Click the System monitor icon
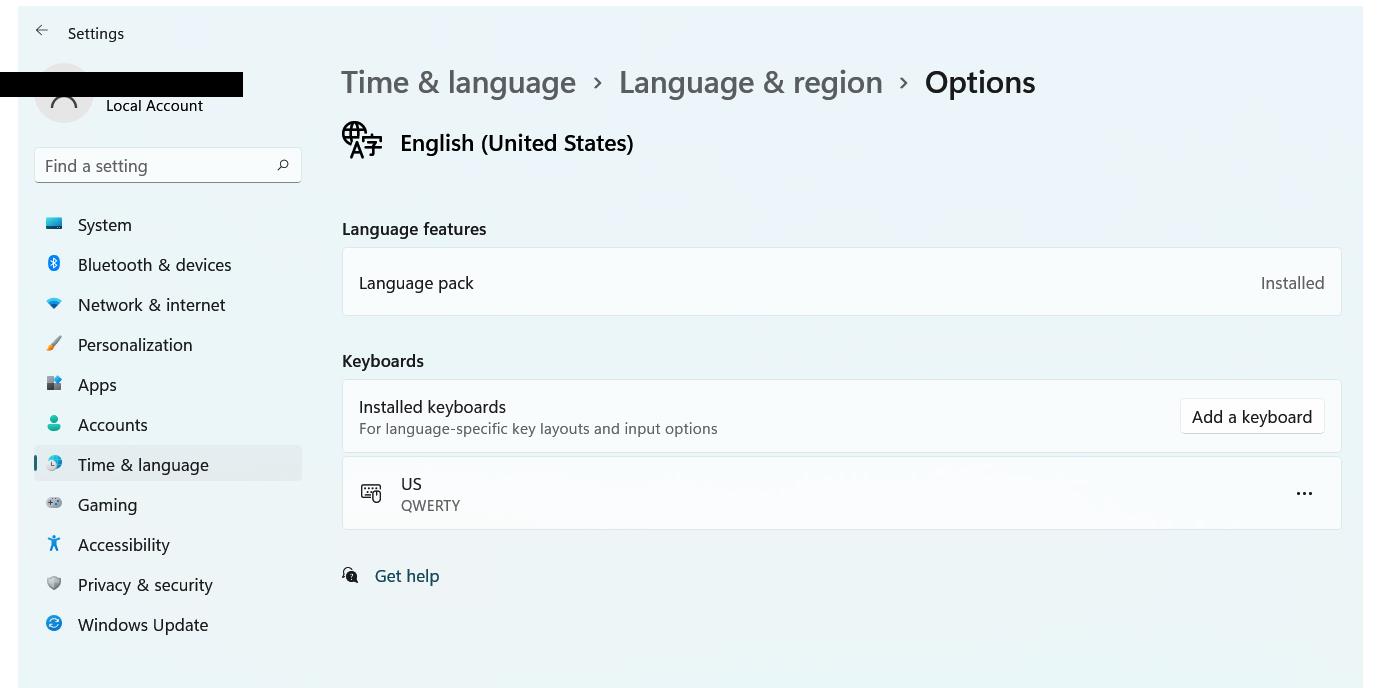This screenshot has height=688, width=1396. 54,224
